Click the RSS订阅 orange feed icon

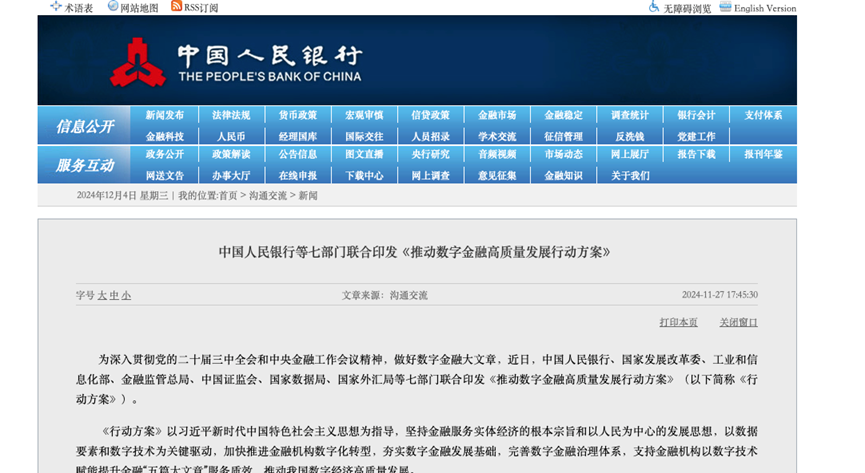(x=177, y=6)
